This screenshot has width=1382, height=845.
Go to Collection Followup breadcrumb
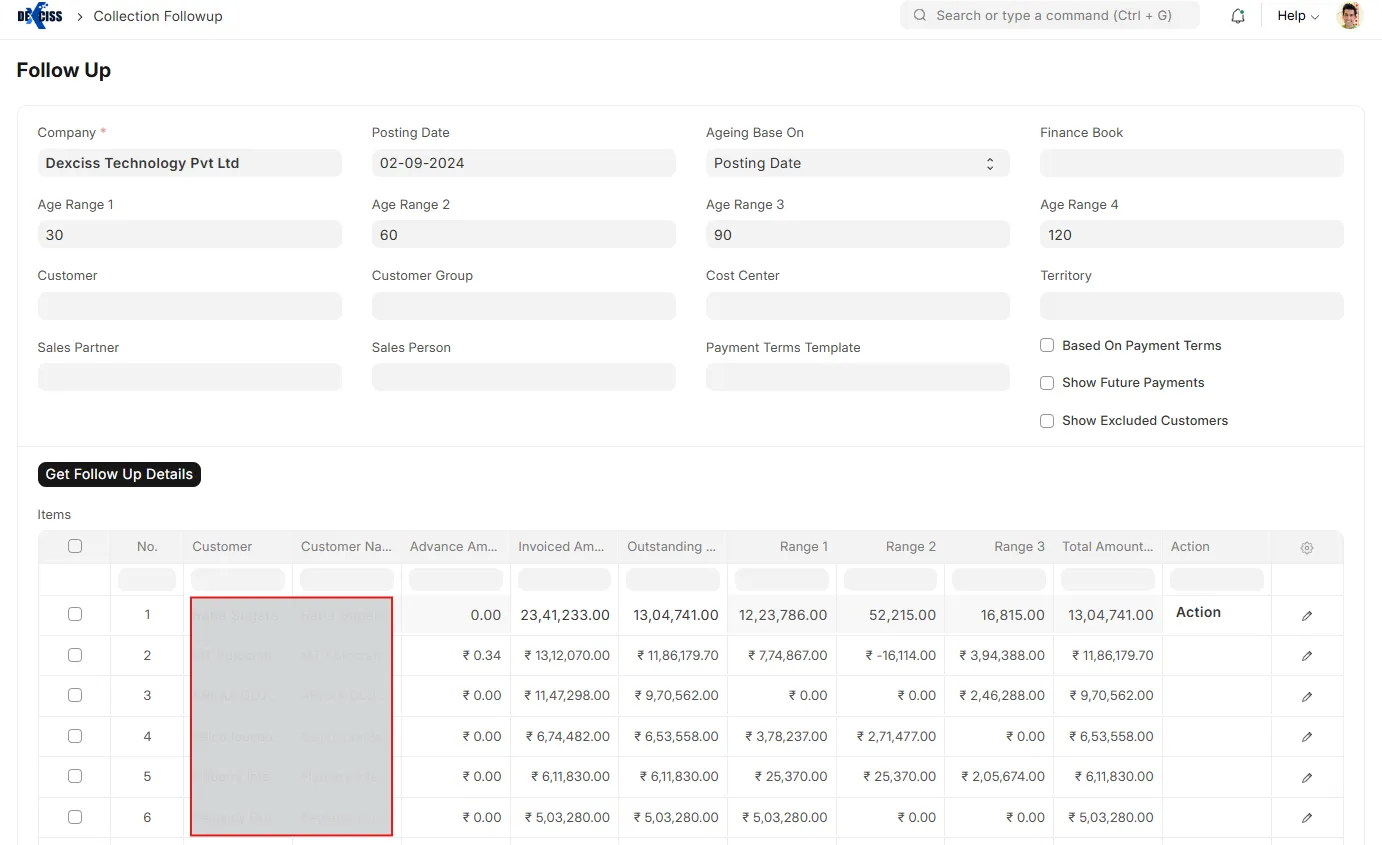[x=158, y=16]
